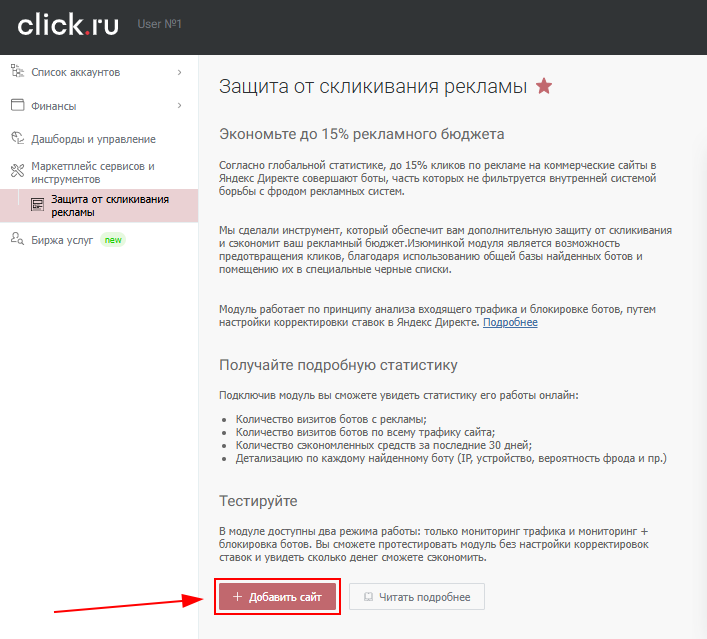Image resolution: width=707 pixels, height=639 pixels.
Task: Collapse Маркетплейс сервисов и инструментов section
Action: (x=93, y=172)
